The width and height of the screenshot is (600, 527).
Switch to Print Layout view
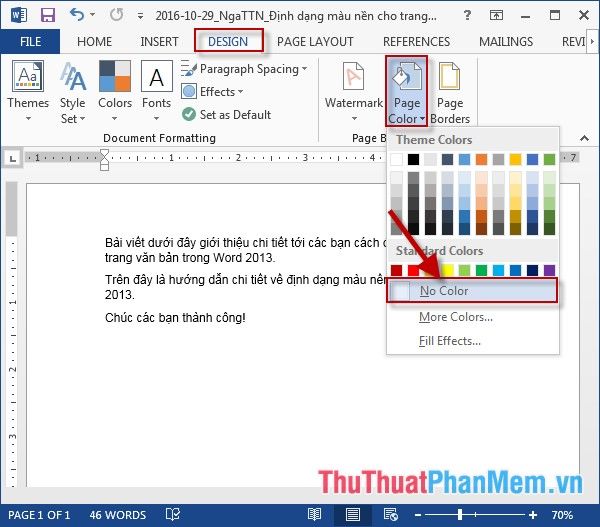(x=352, y=515)
